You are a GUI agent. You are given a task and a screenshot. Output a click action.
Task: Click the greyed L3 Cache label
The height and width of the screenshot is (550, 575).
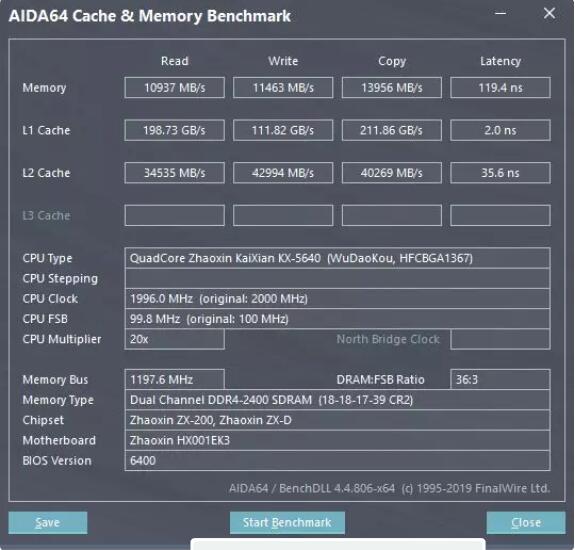pos(46,215)
